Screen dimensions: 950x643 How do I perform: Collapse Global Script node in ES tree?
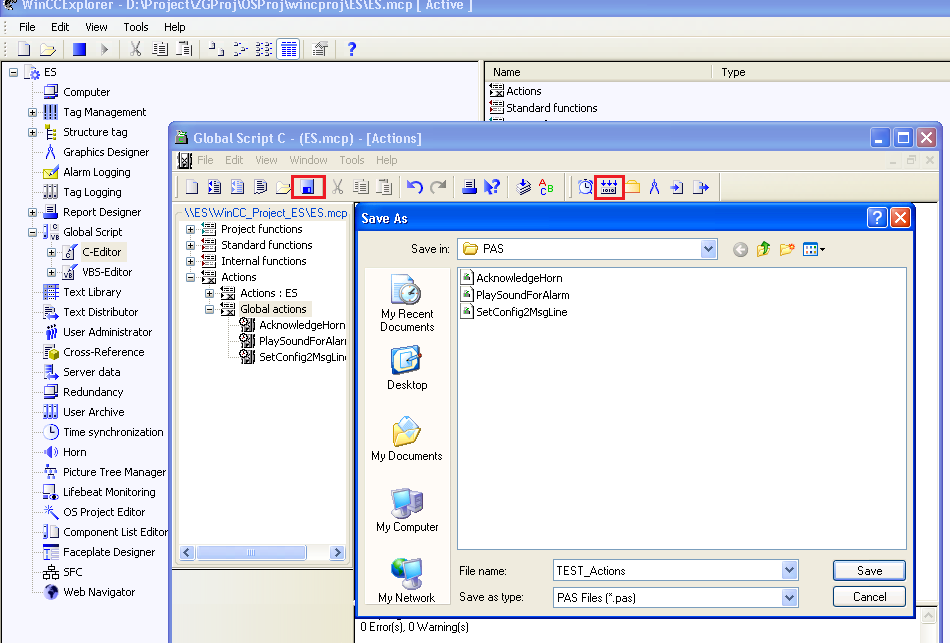[32, 232]
